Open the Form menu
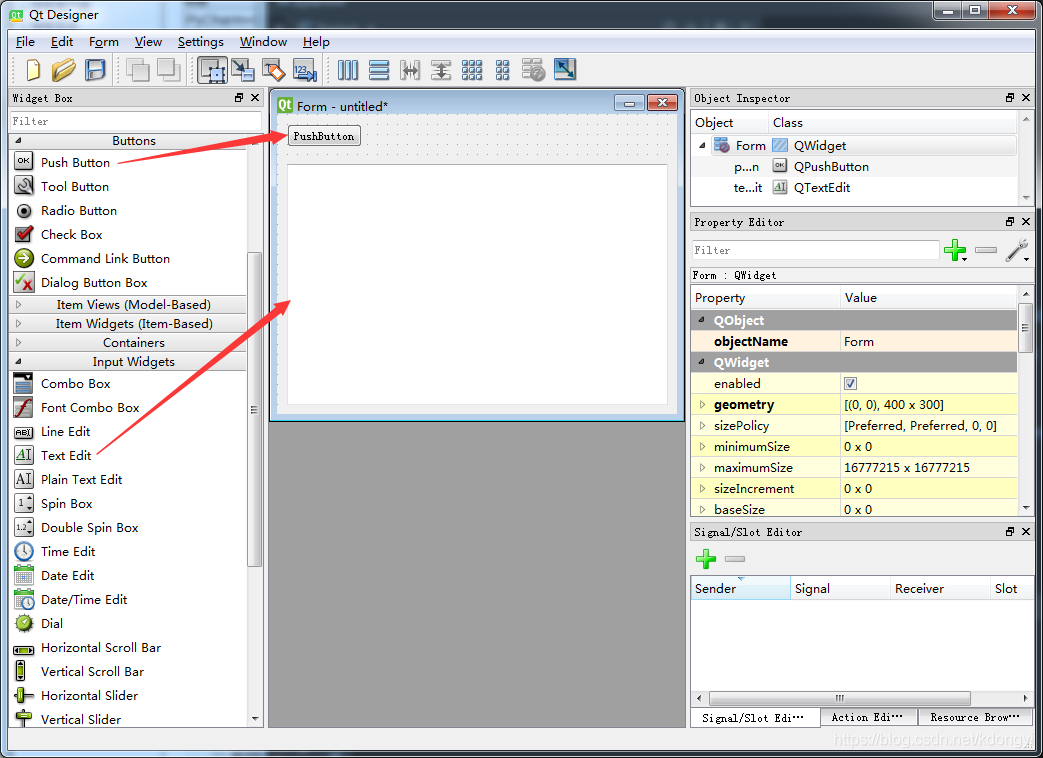1043x758 pixels. point(103,42)
